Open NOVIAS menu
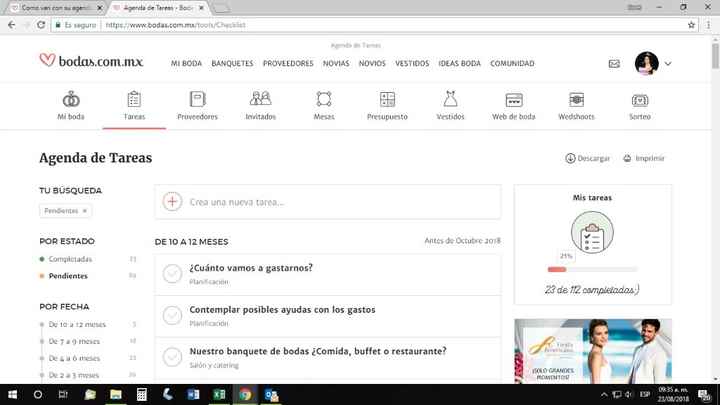 (336, 63)
